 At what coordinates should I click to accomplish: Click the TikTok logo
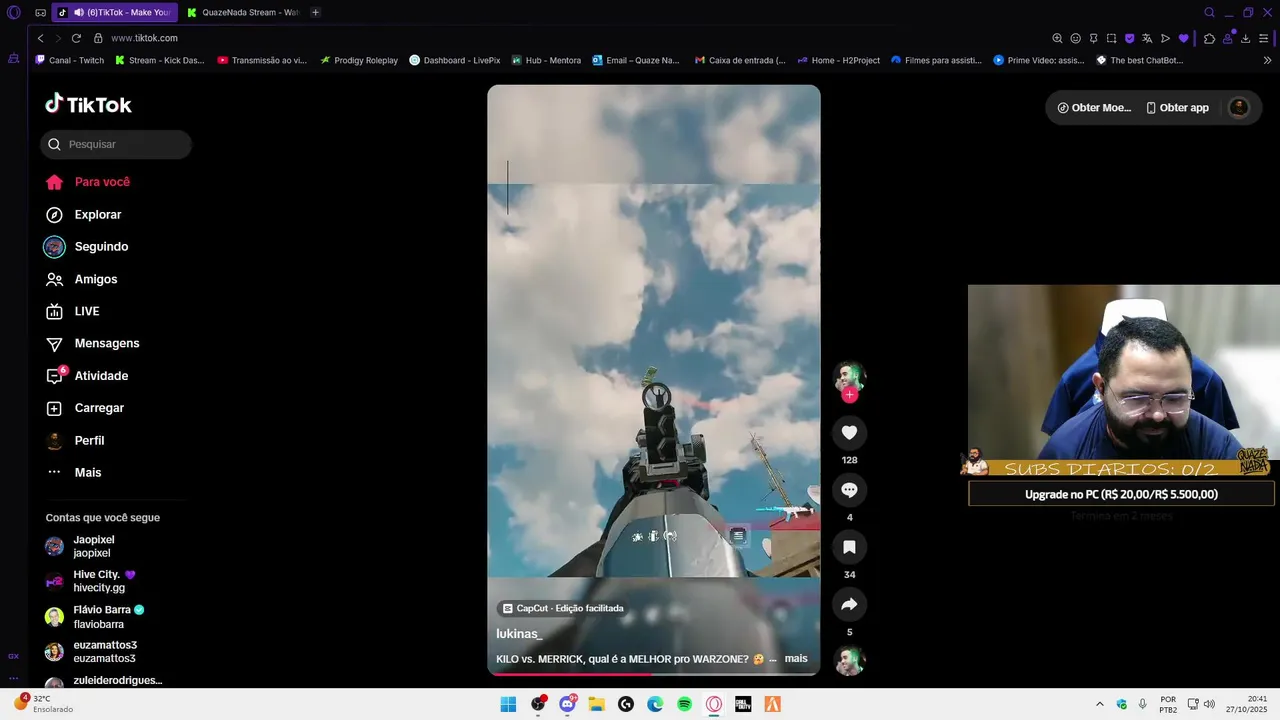point(88,104)
